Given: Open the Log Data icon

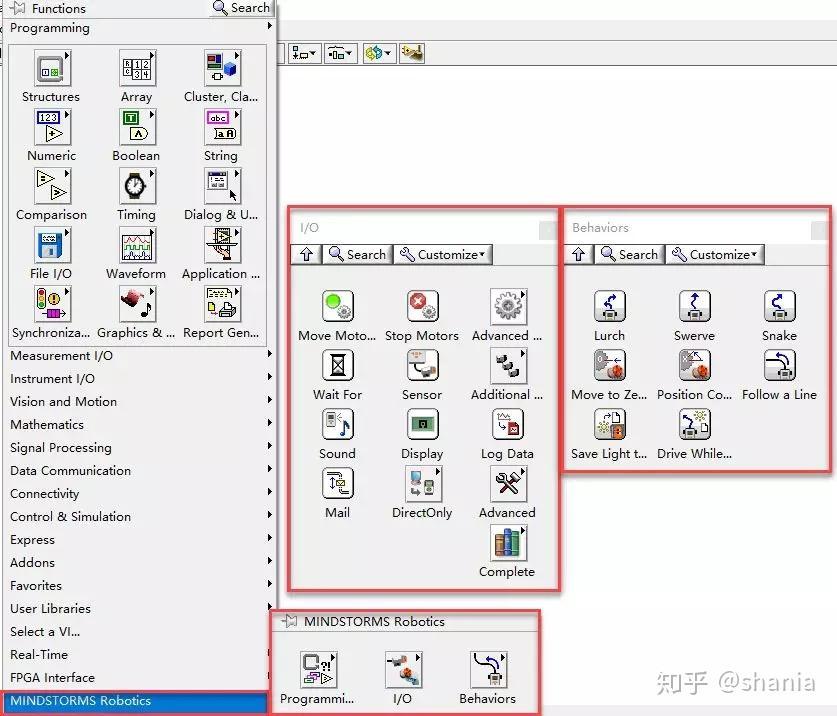Looking at the screenshot, I should click(x=507, y=425).
